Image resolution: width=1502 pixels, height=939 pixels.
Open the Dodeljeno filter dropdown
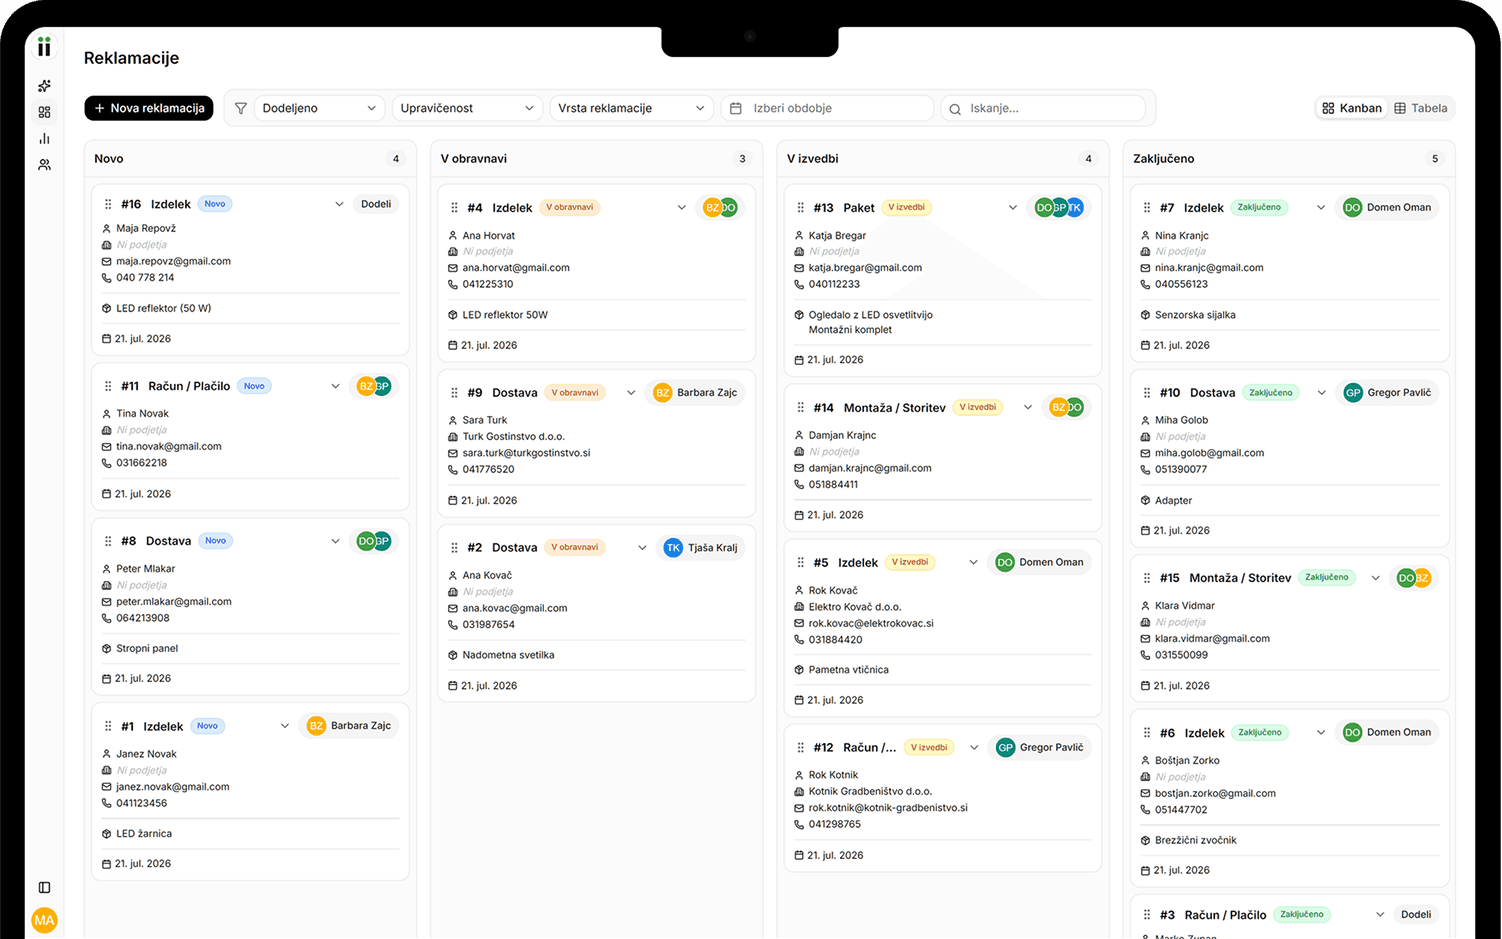tap(320, 108)
